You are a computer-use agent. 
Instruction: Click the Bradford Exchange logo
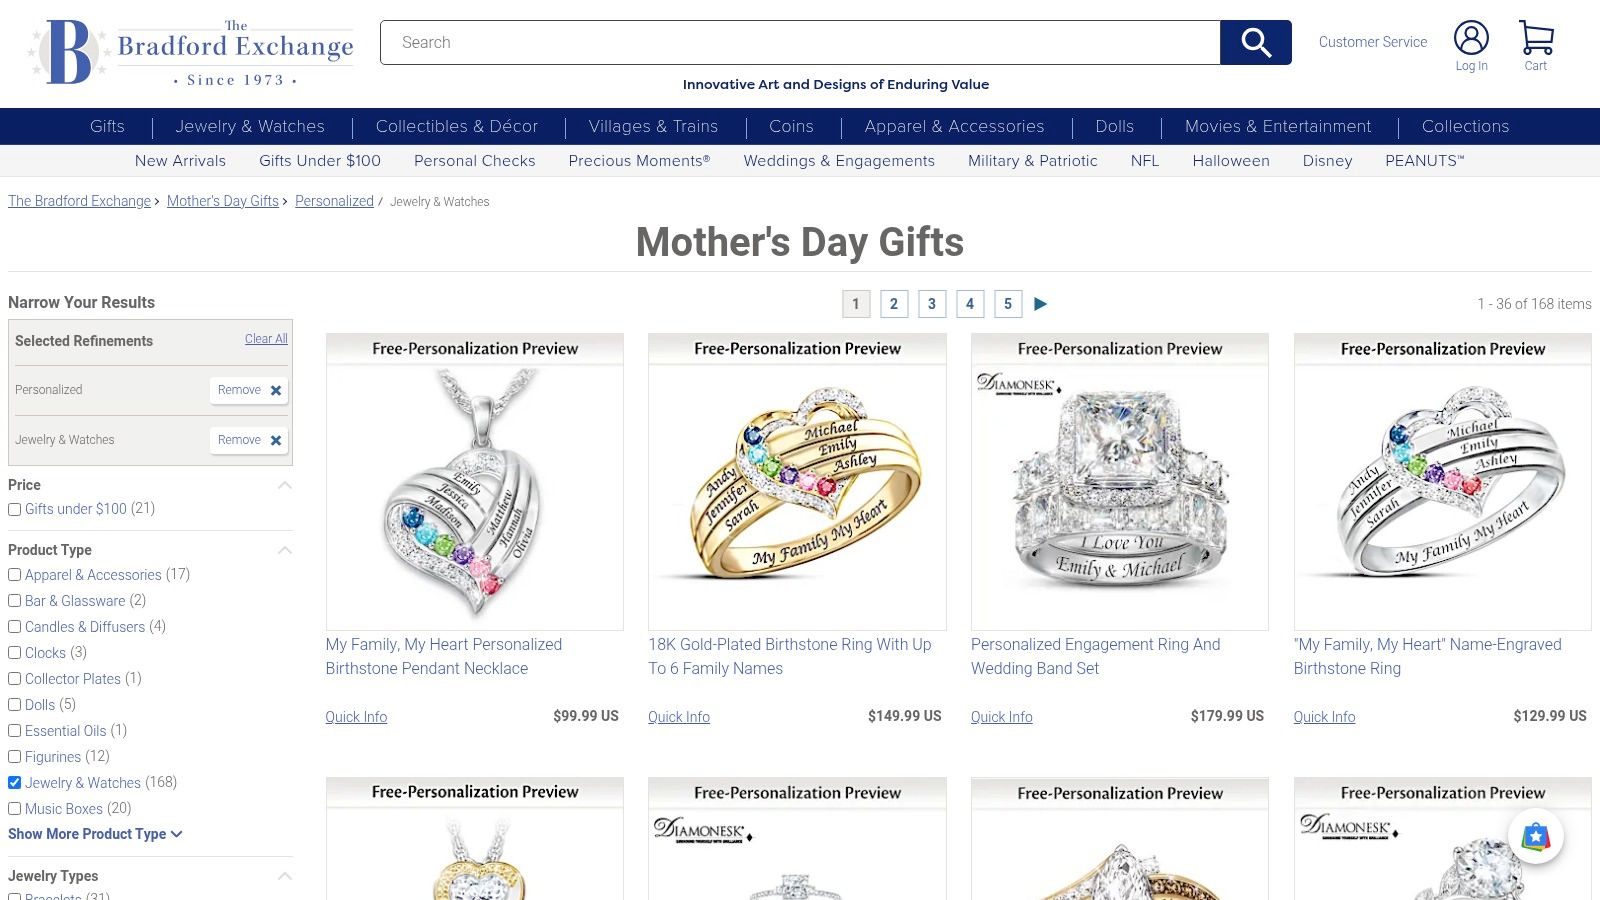[190, 51]
